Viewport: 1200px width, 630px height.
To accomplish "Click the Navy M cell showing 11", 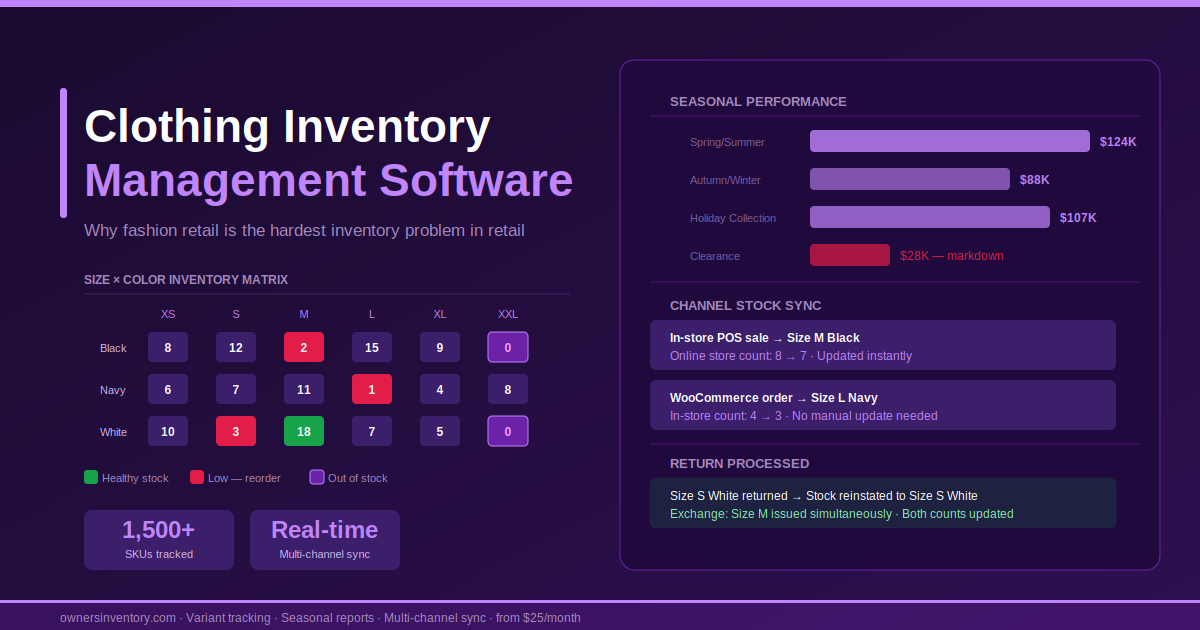I will click(304, 389).
